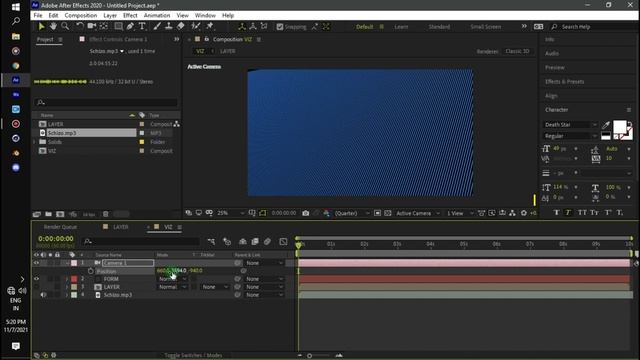Viewport: 640px width, 360px height.
Task: Open the File menu
Action: point(38,16)
